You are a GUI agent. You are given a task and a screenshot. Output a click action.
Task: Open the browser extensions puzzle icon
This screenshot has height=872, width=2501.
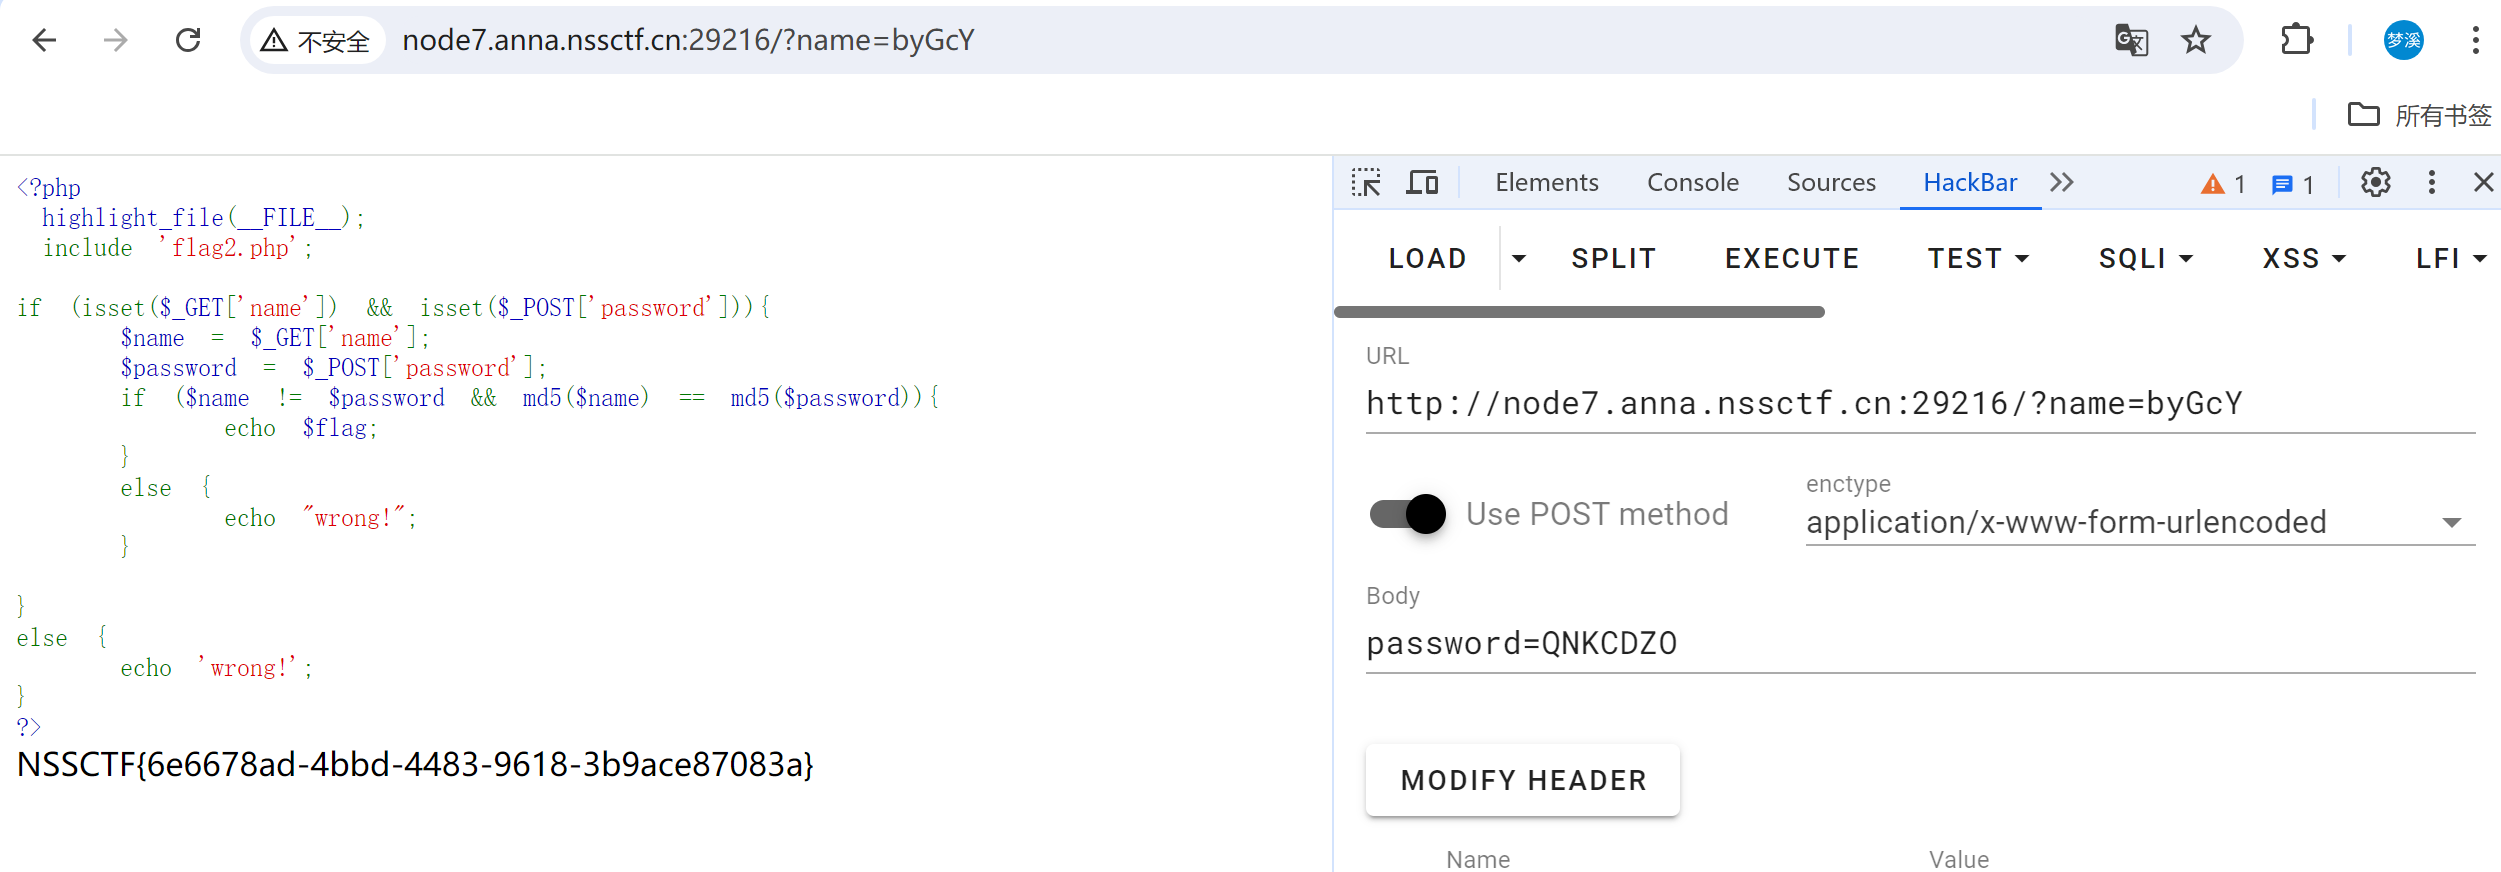click(x=2297, y=40)
